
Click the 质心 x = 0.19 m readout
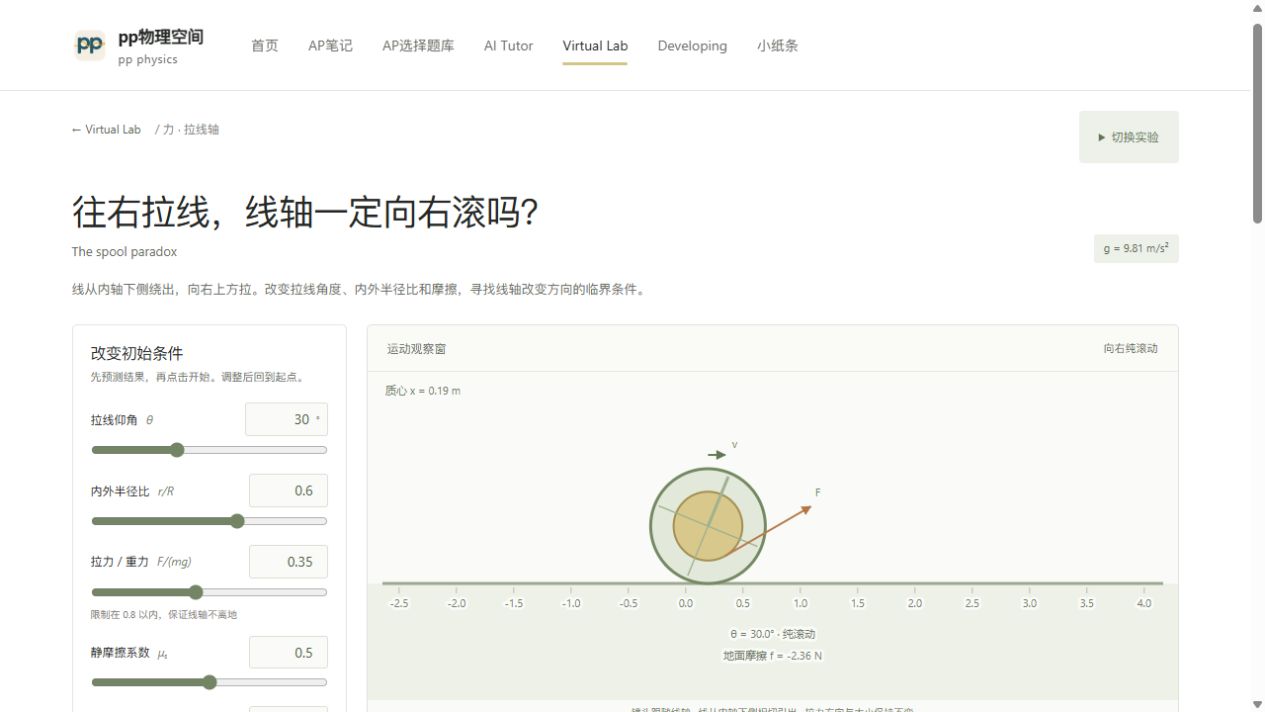tap(423, 390)
